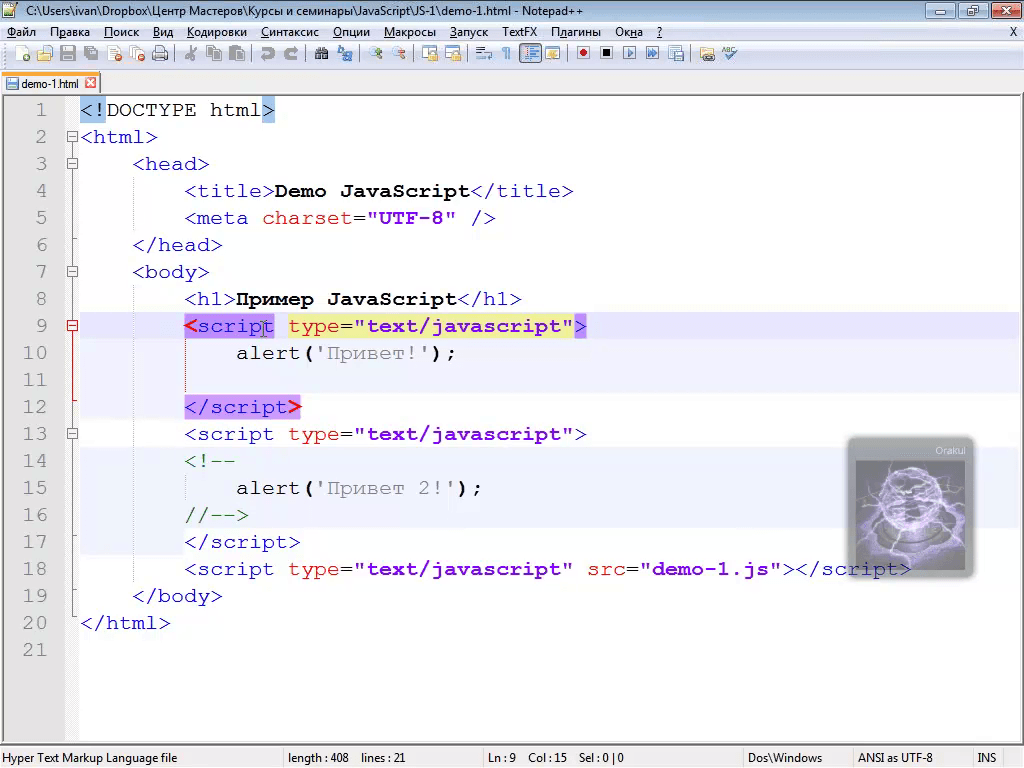Click the Zoom In magnifier icon
Screen dimensions: 1024x768
tap(376, 54)
